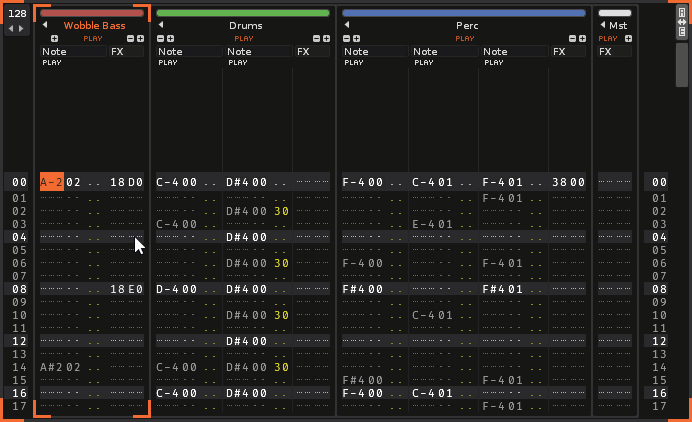The image size is (692, 422).
Task: Select F#4 01 on Perc line 08
Action: pyautogui.click(x=503, y=289)
